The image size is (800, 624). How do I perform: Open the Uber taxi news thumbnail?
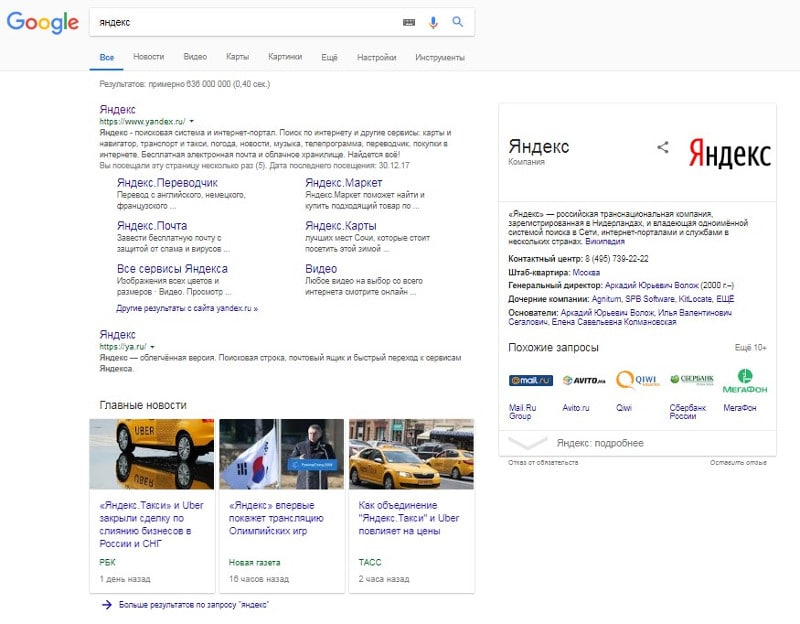click(152, 454)
